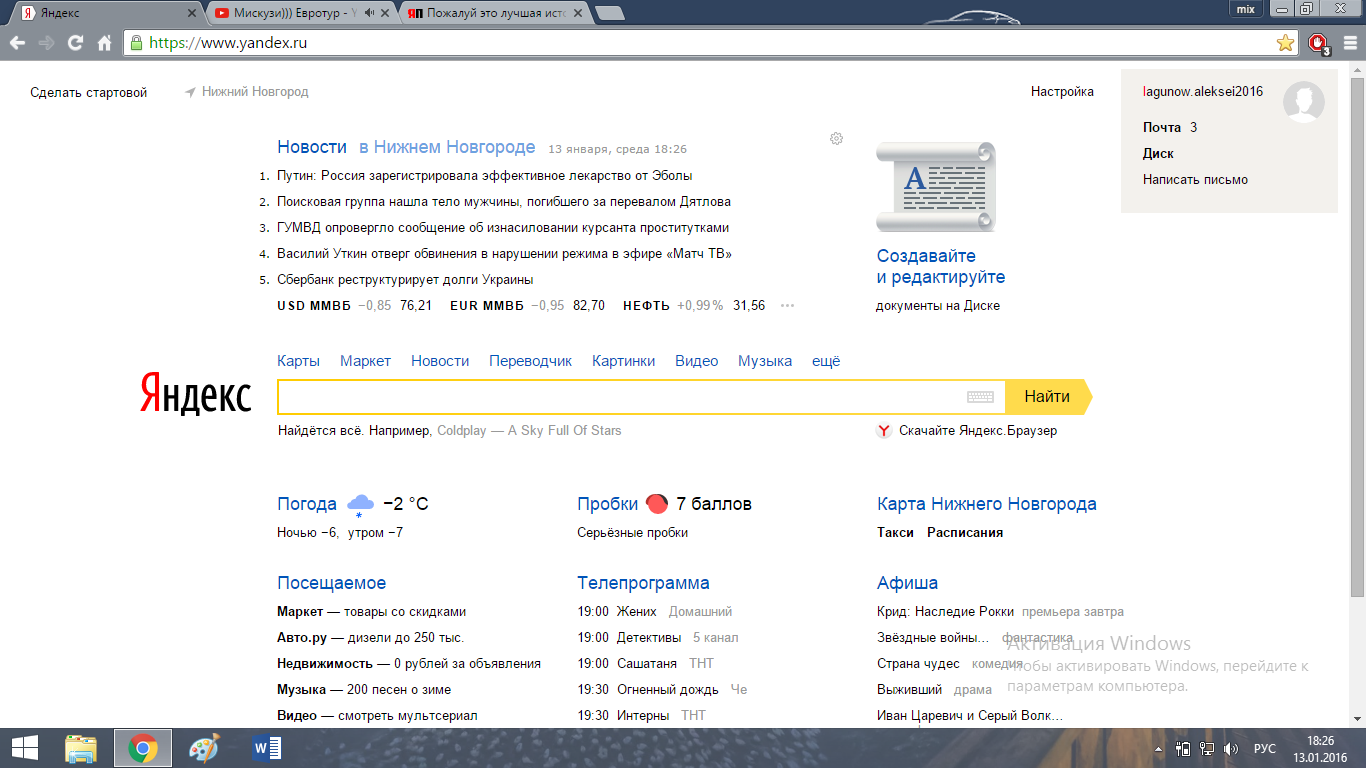
Task: Click the weather cloud icon
Action: click(360, 504)
